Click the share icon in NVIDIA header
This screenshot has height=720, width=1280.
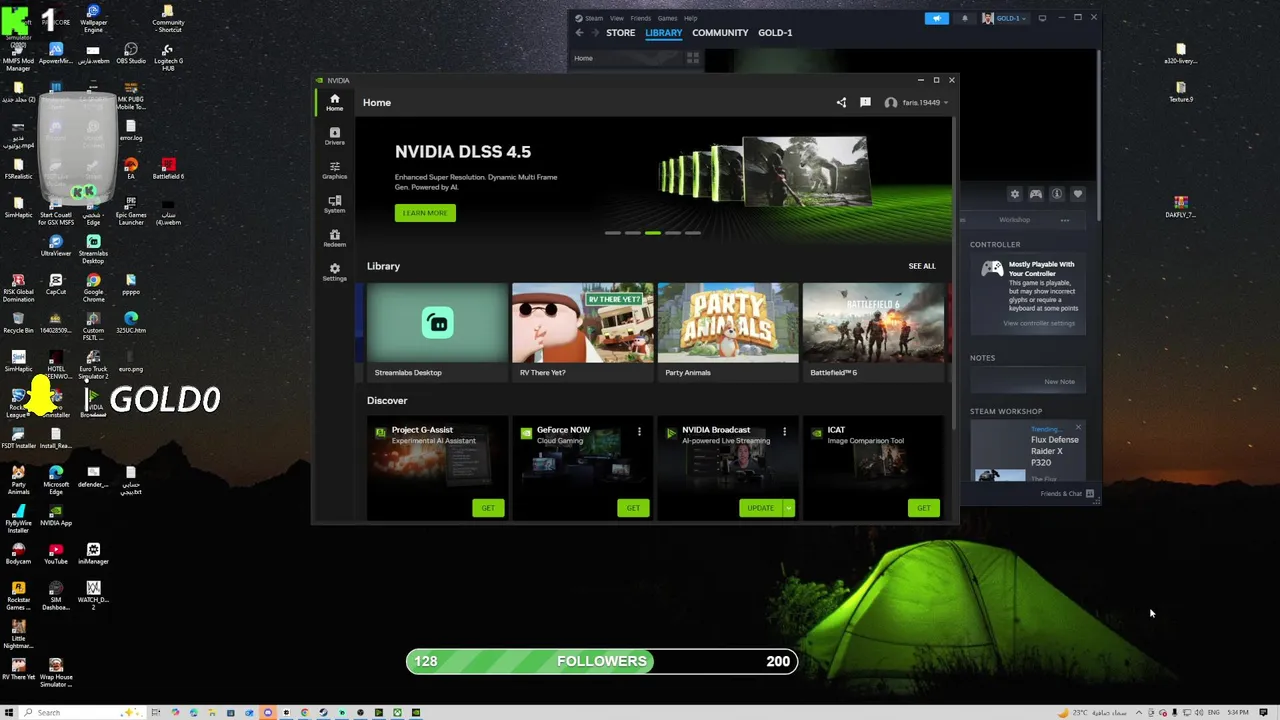(841, 102)
